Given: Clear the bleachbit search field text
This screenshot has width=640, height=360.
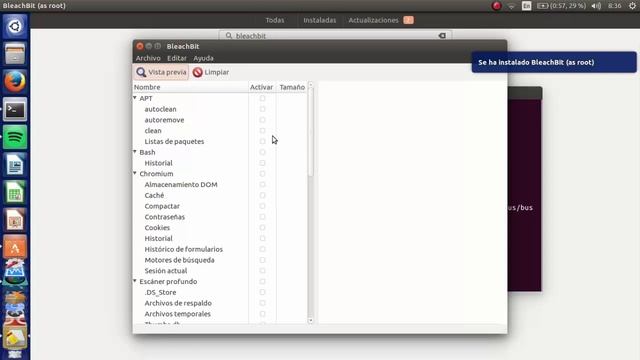Looking at the screenshot, I should tap(442, 36).
